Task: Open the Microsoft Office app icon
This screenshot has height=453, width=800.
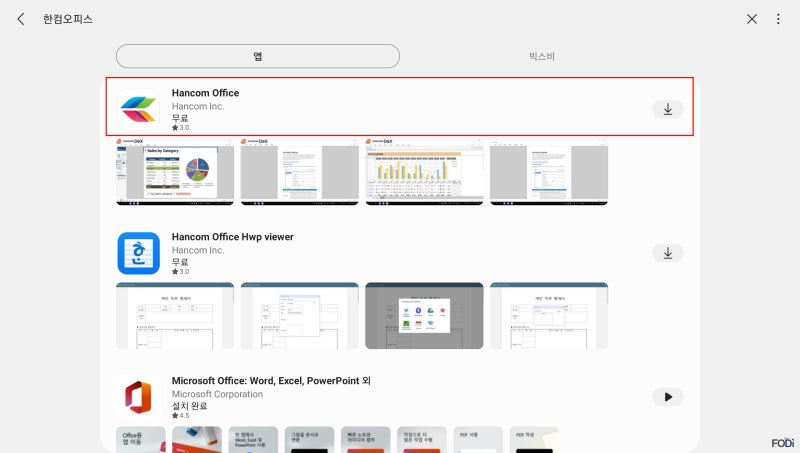Action: point(138,397)
